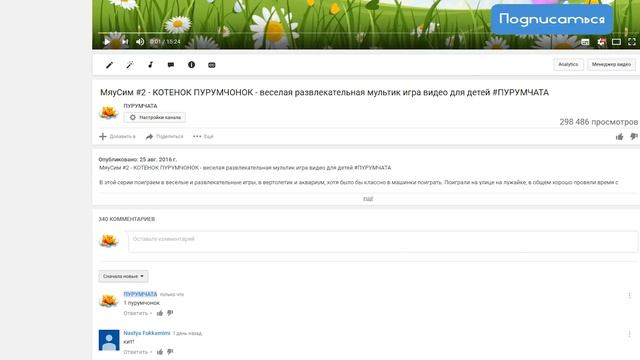Viewport: 640px width, 360px height.
Task: Open the cards info icon
Action: click(191, 65)
